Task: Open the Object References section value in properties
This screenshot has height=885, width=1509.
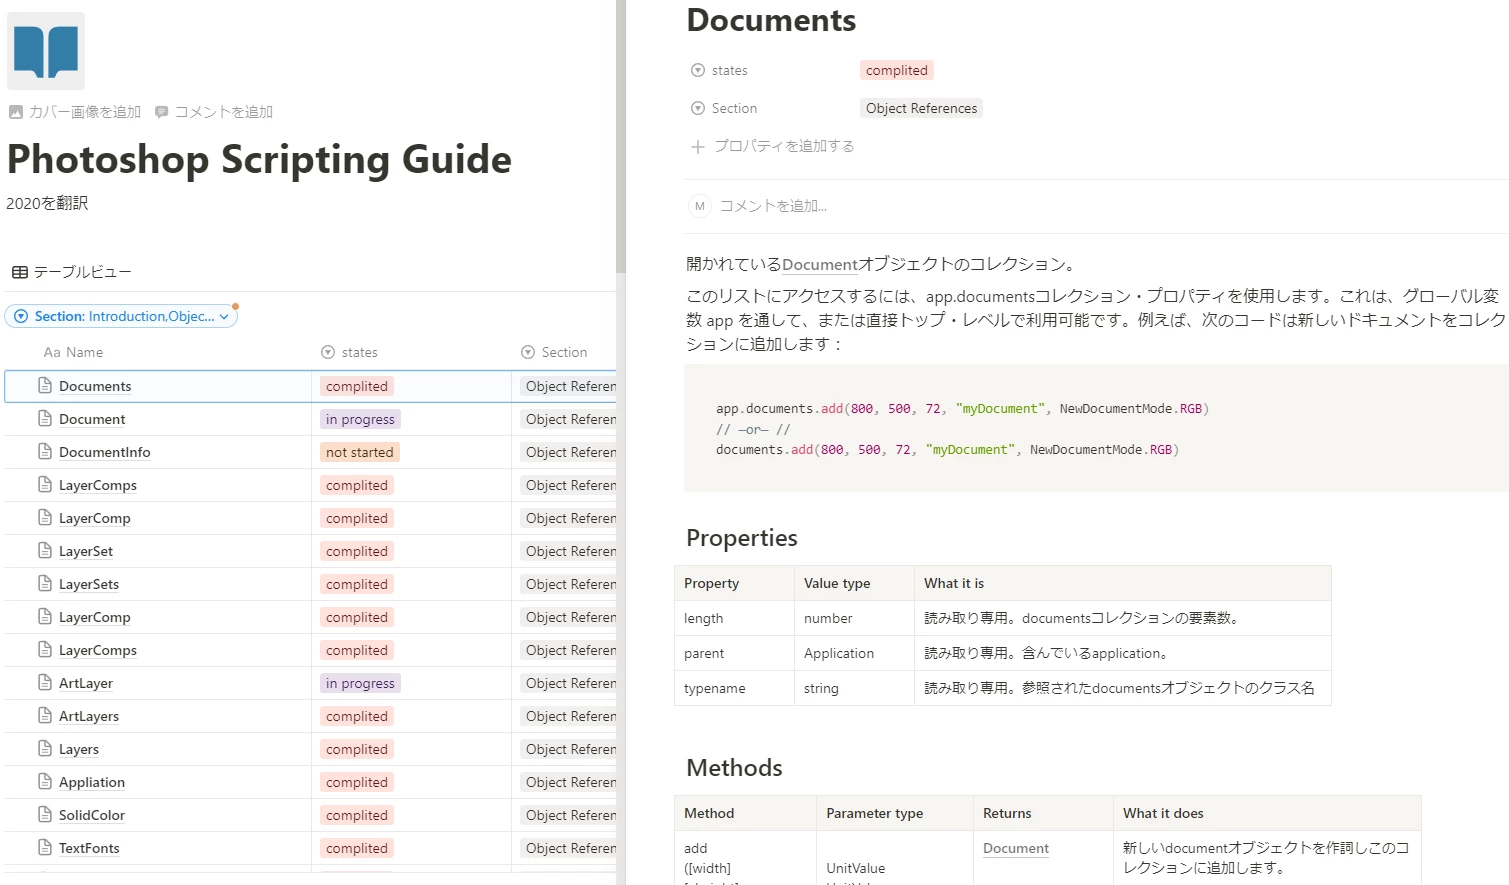Action: coord(922,108)
